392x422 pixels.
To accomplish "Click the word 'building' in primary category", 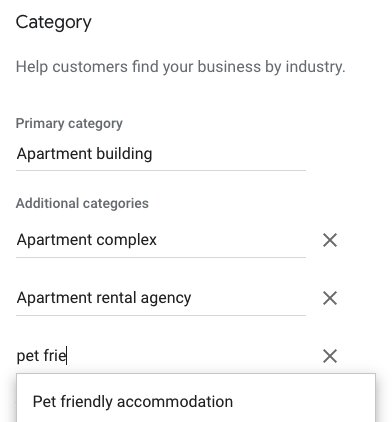I will point(124,154).
